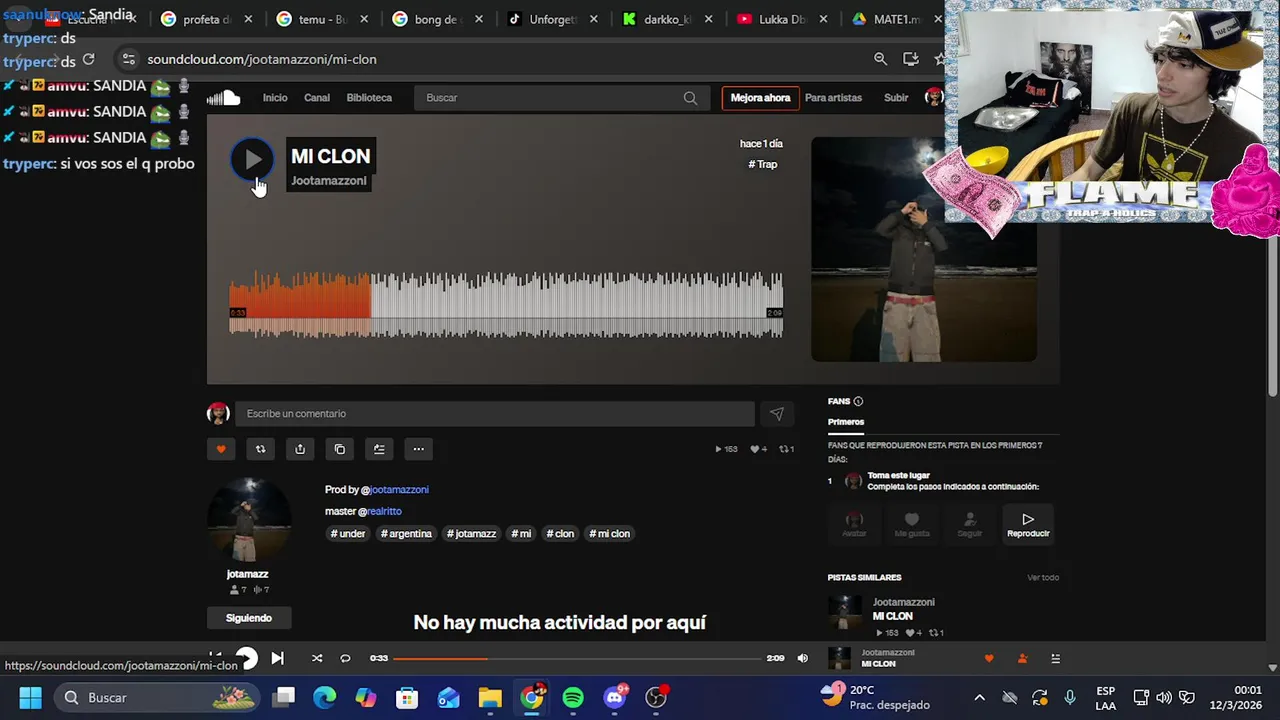Click the # Trap genre tag
This screenshot has width=1280, height=720.
tap(763, 164)
